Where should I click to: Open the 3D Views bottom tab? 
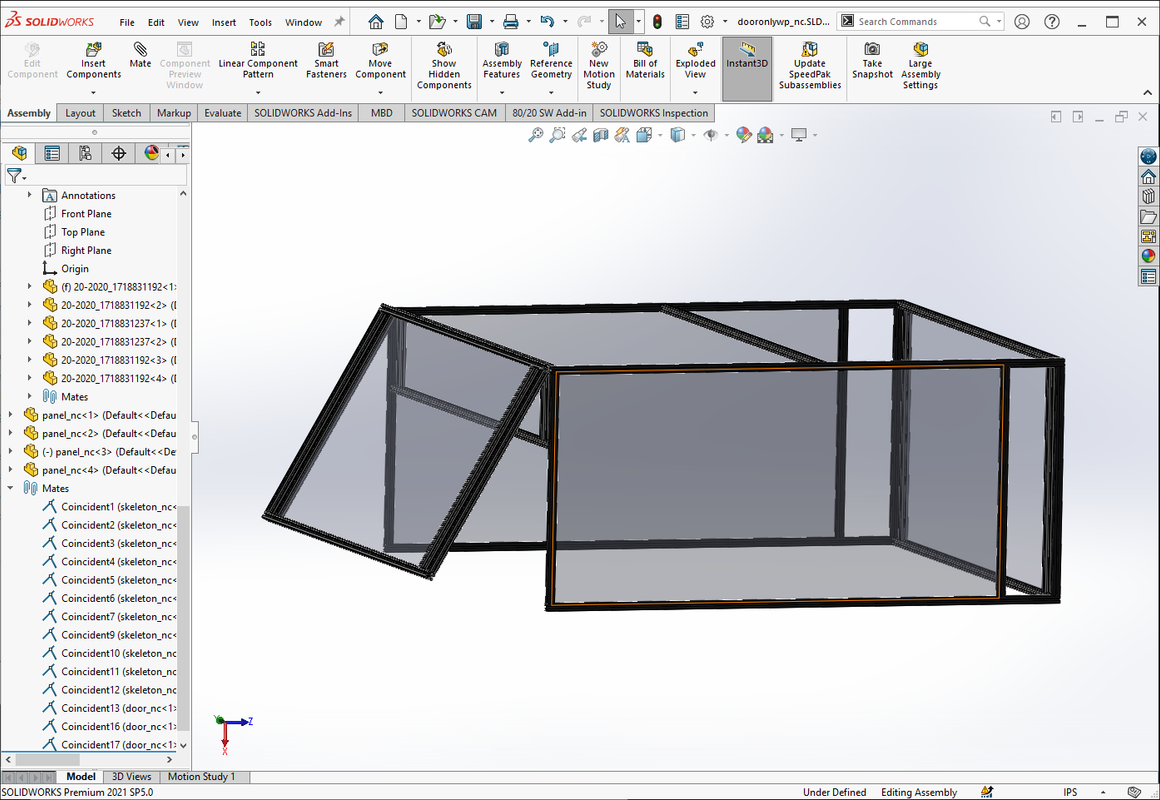[131, 776]
